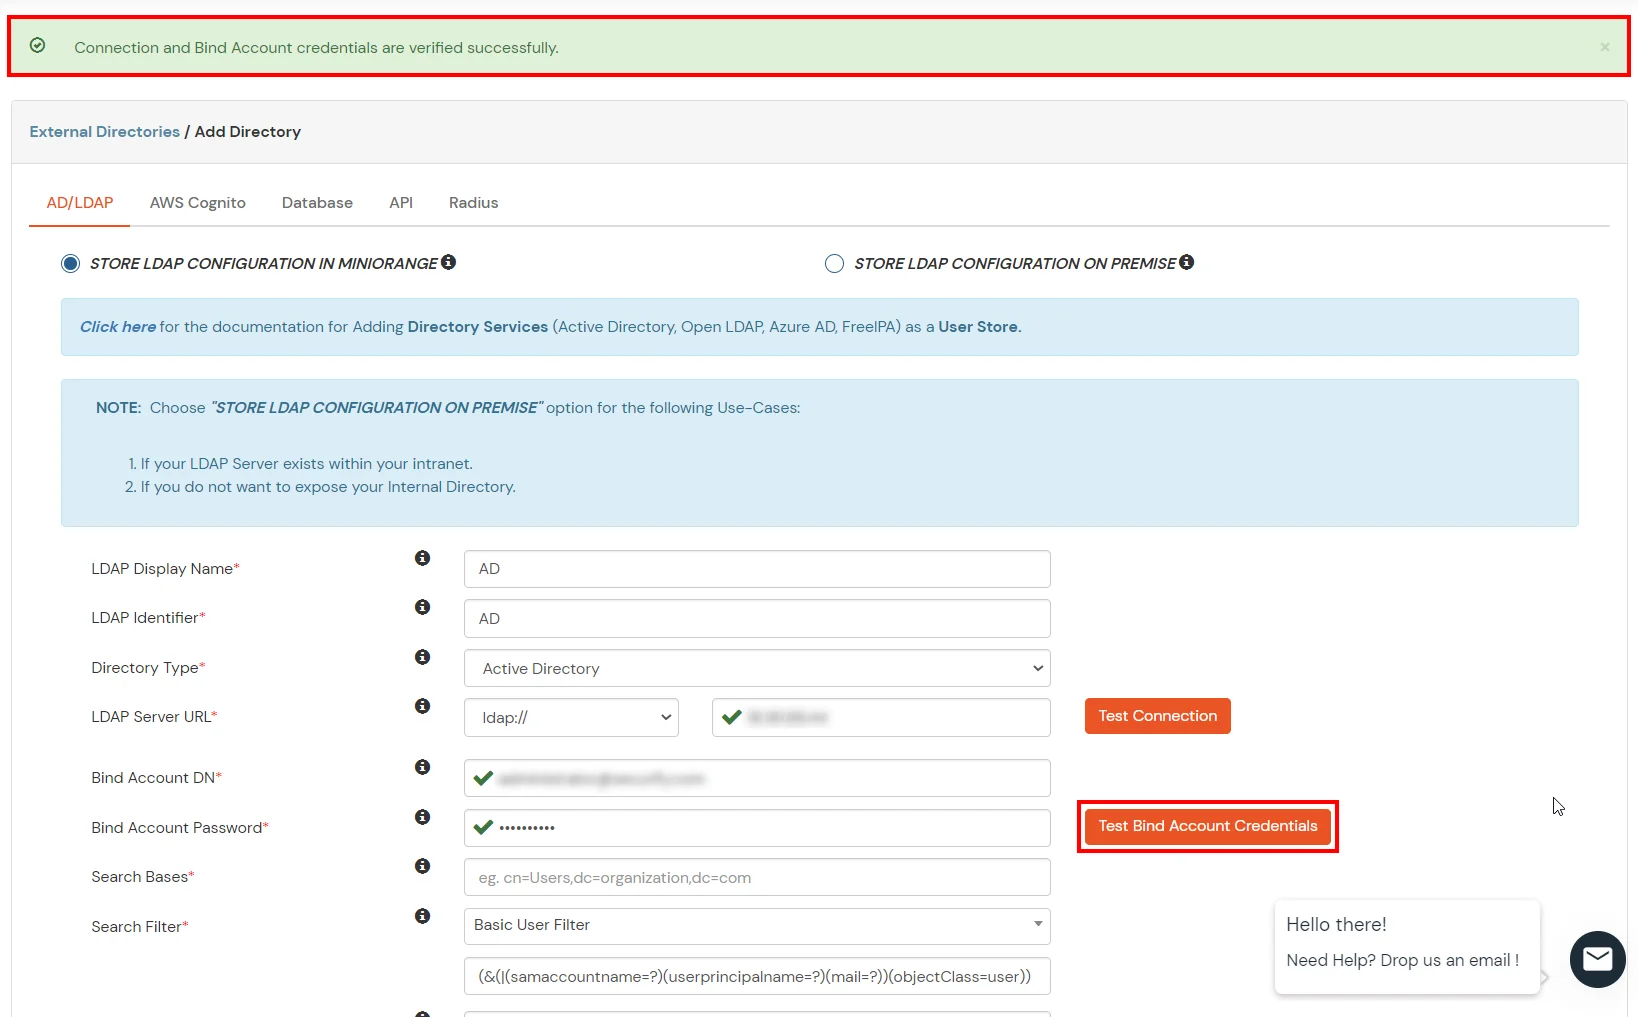Click info icon next to miniOrange storage option
This screenshot has width=1638, height=1017.
tap(449, 262)
